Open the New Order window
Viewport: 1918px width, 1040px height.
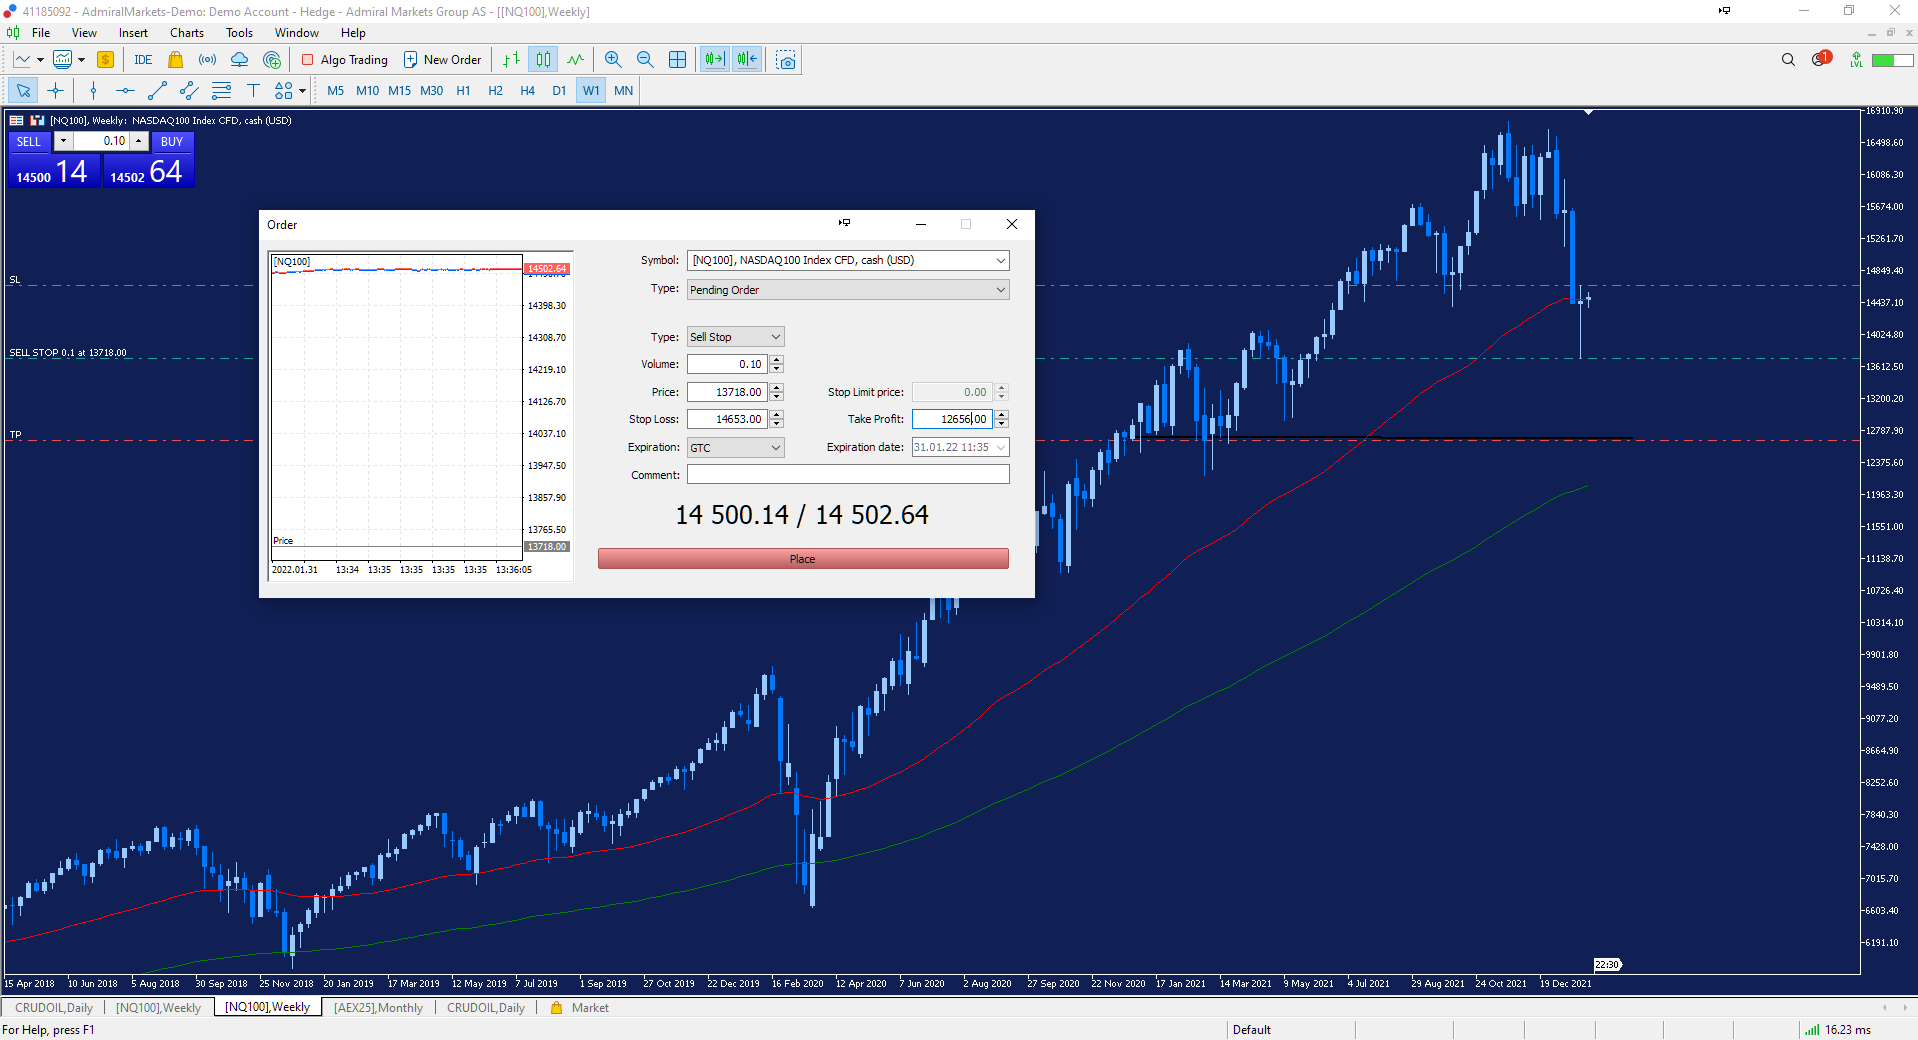(443, 59)
